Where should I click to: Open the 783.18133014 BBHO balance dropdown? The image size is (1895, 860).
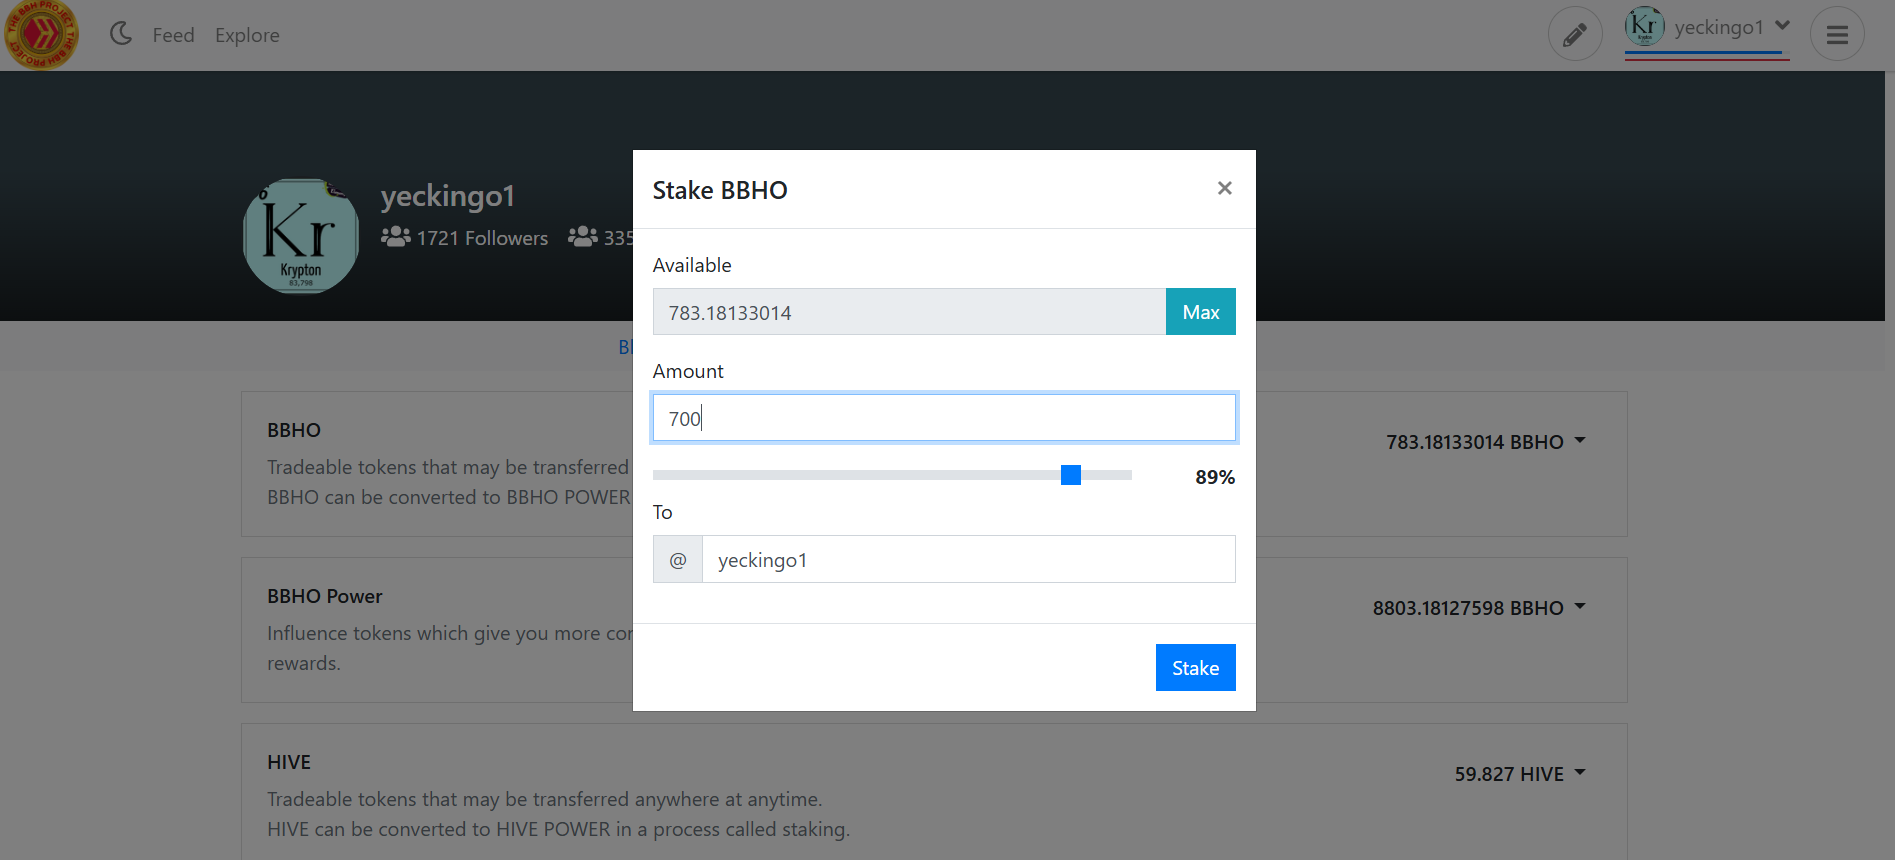[x=1485, y=442]
